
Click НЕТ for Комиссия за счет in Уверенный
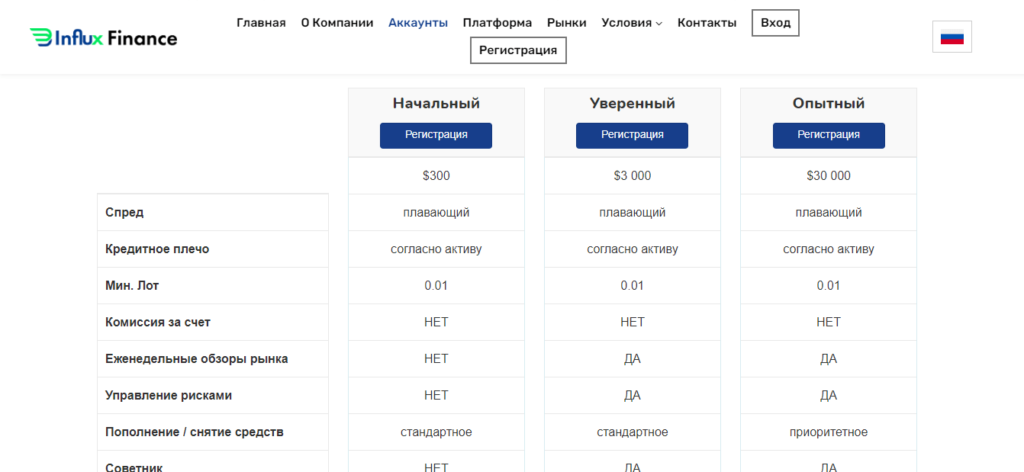pyautogui.click(x=632, y=322)
